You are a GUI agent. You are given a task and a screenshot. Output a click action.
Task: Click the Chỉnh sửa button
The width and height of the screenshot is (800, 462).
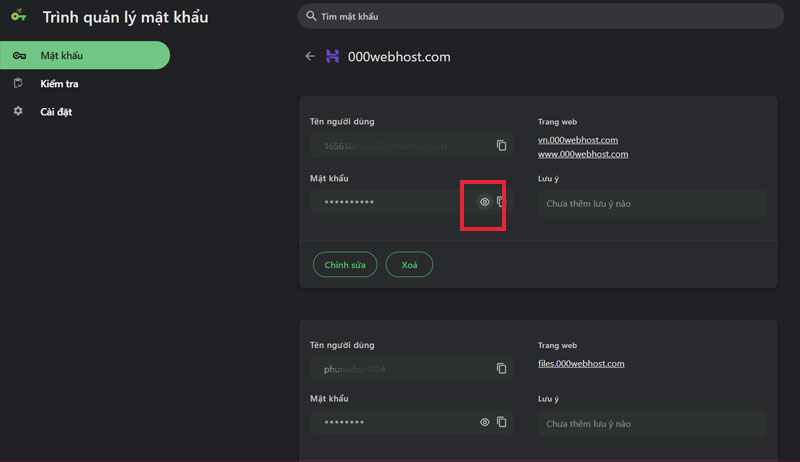[x=345, y=265]
